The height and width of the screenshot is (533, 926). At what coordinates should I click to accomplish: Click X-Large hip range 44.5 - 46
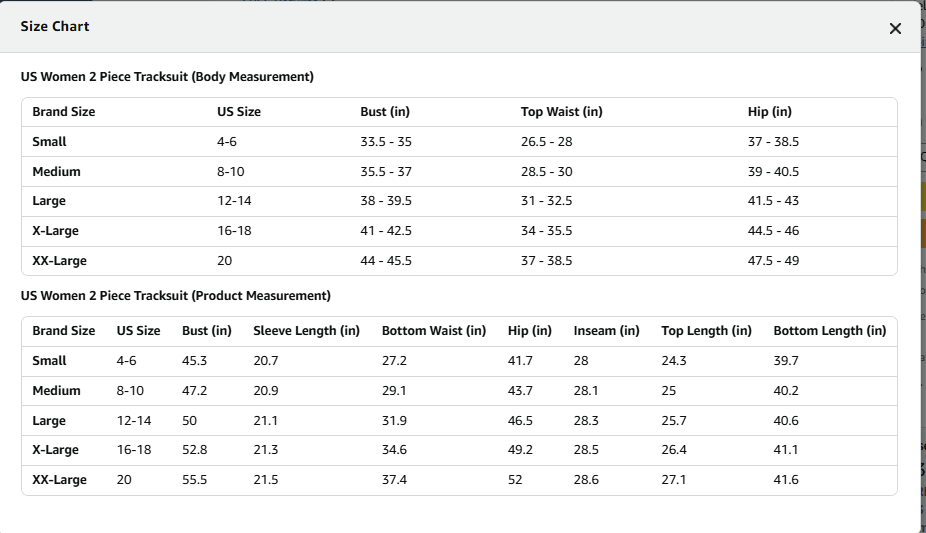pyautogui.click(x=773, y=231)
